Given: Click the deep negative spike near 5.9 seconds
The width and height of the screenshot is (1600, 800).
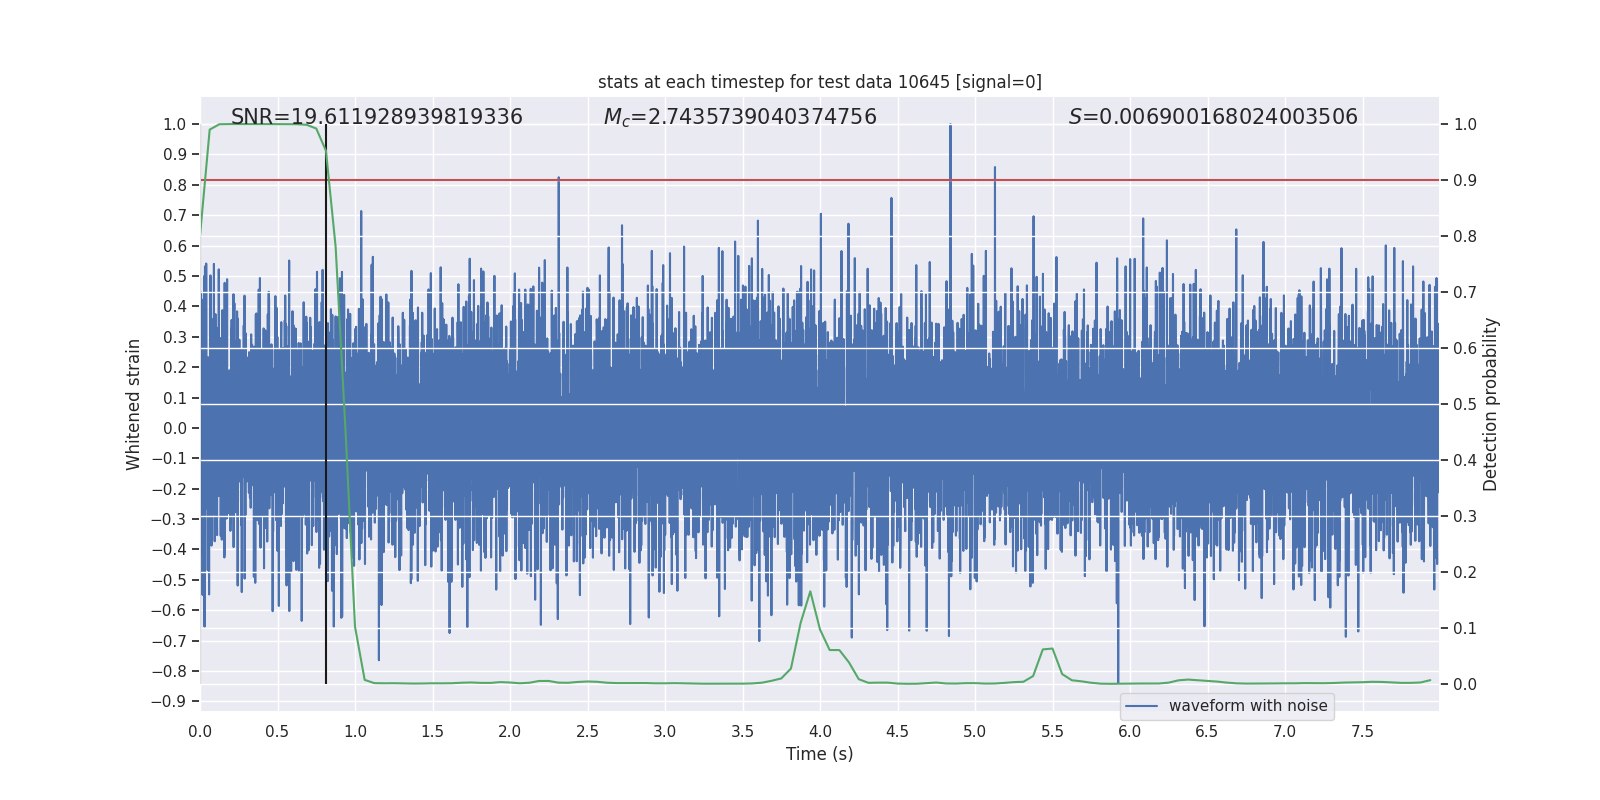Looking at the screenshot, I should click(x=1118, y=670).
